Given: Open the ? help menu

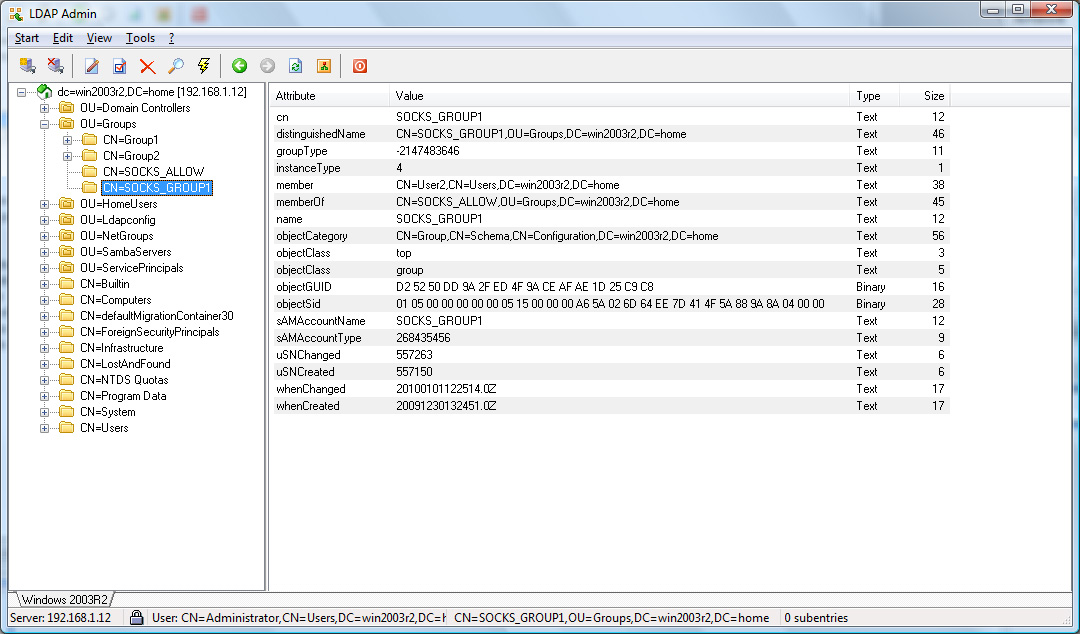Looking at the screenshot, I should [x=172, y=38].
